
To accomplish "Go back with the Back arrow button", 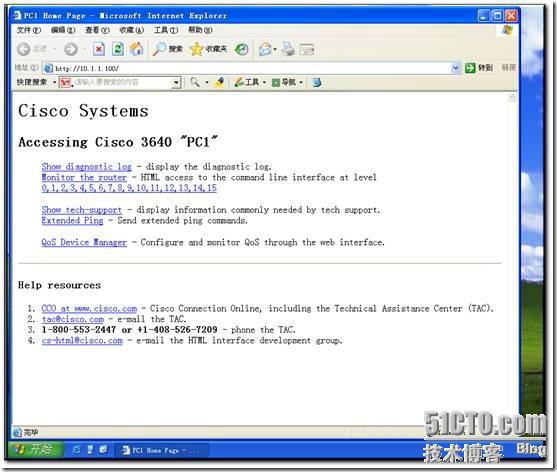I will (x=24, y=49).
